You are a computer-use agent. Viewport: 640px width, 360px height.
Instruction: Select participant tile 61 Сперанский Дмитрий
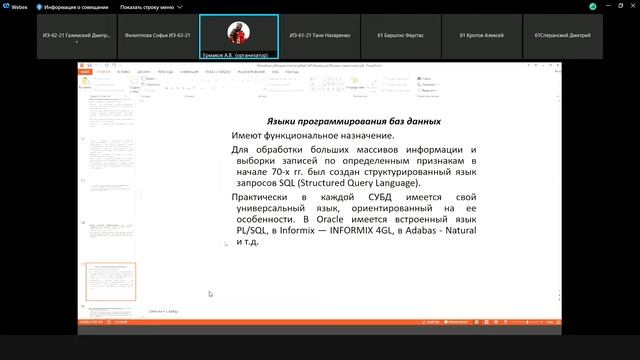563,36
